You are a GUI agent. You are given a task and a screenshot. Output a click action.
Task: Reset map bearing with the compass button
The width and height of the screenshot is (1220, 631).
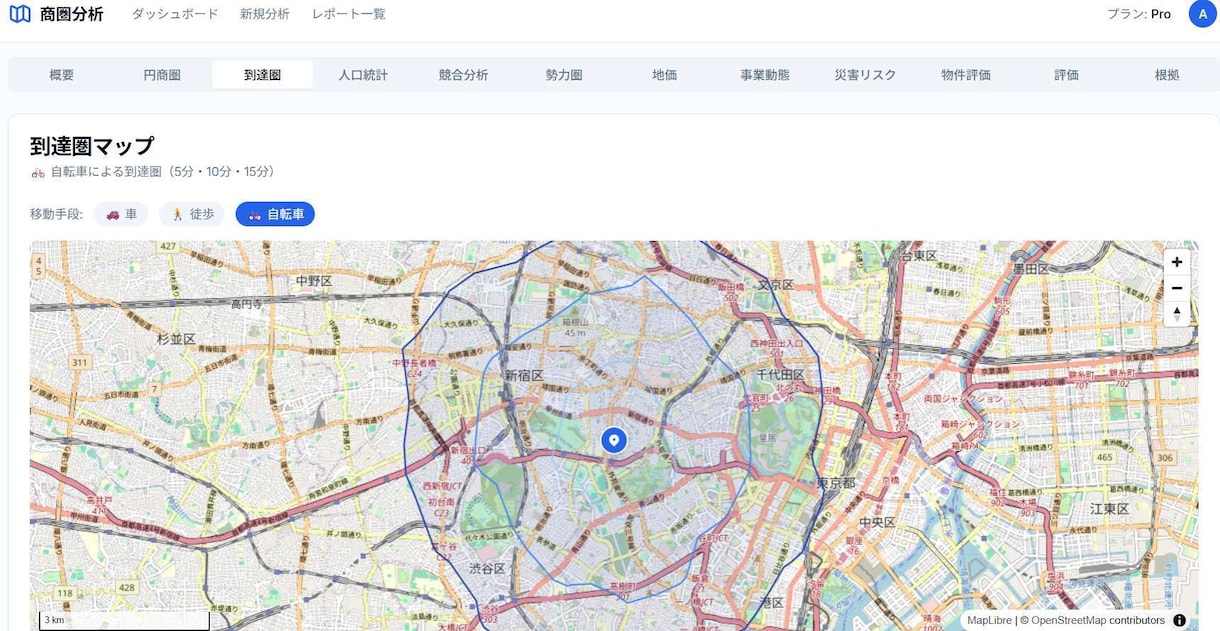[x=1177, y=314]
